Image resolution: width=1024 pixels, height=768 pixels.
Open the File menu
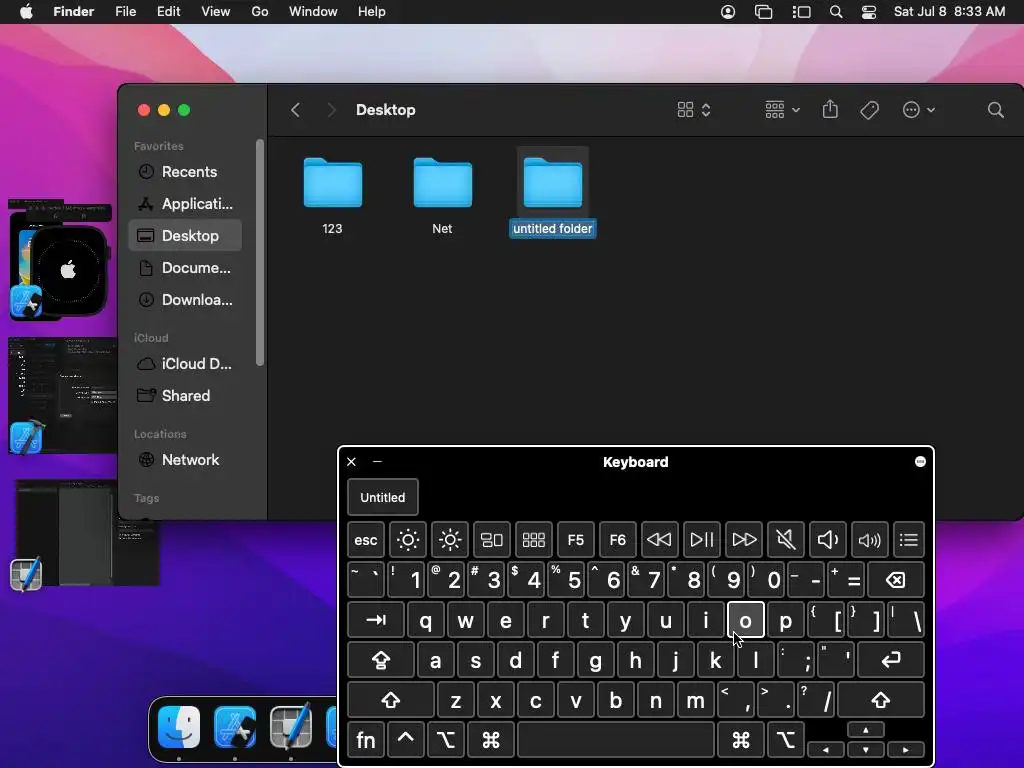pos(125,12)
